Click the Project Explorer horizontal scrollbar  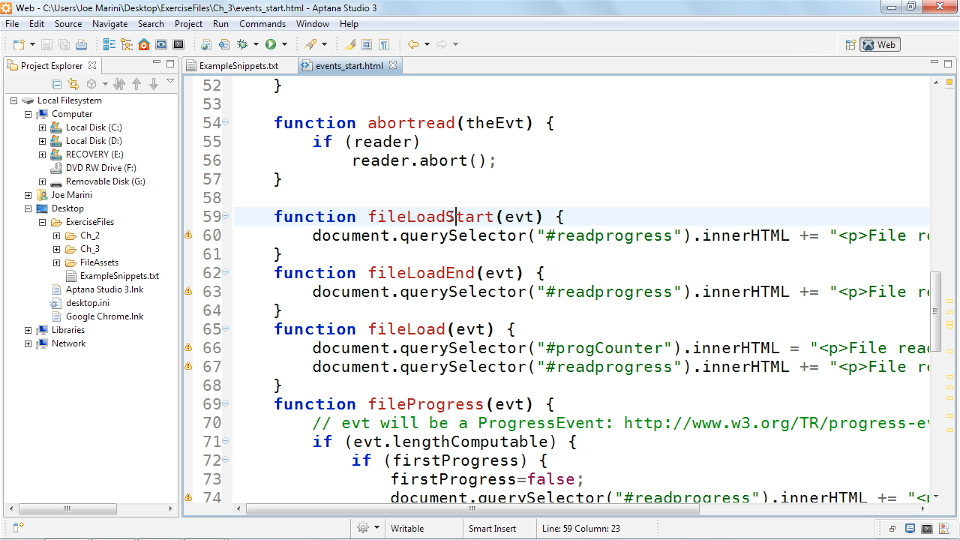(68, 509)
